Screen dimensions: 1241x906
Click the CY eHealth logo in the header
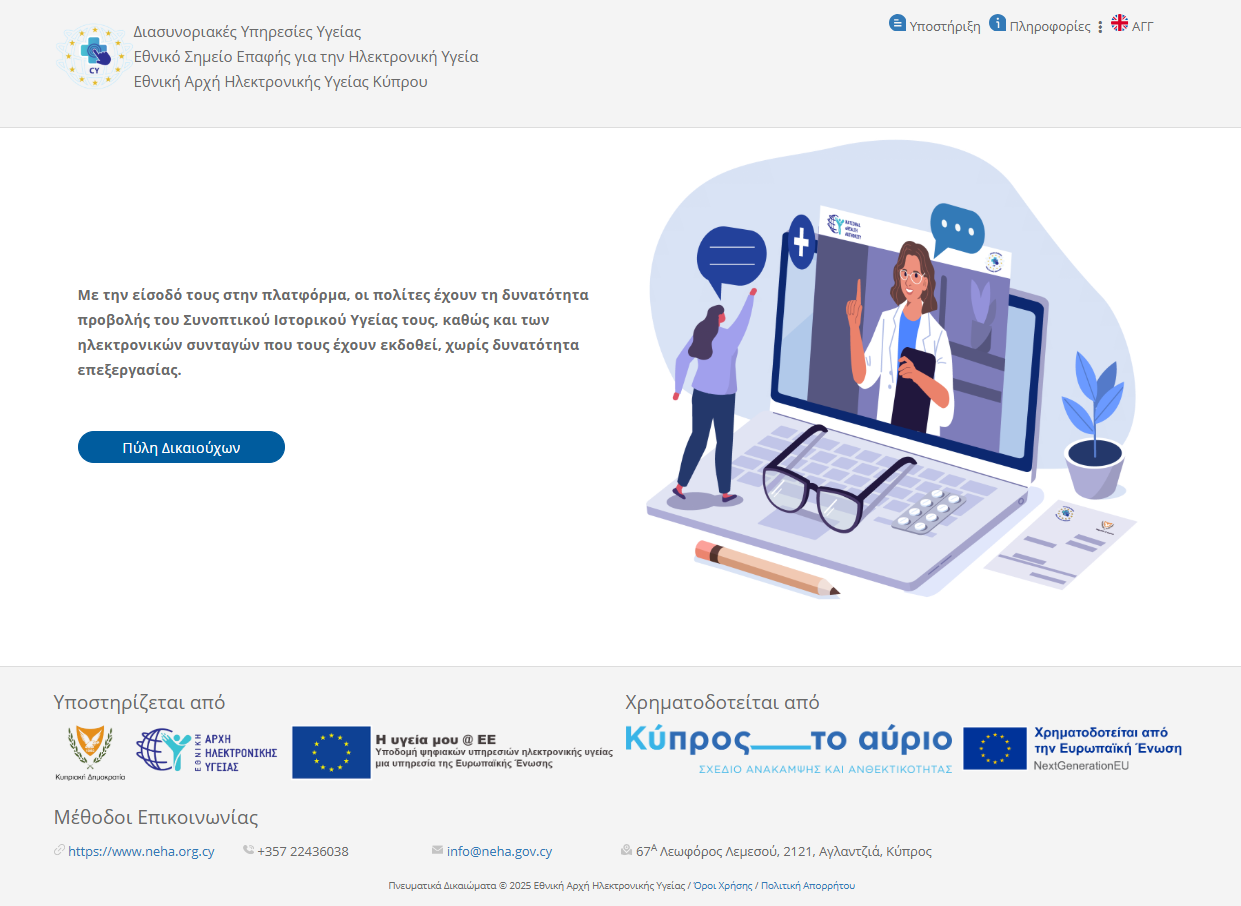pyautogui.click(x=93, y=57)
